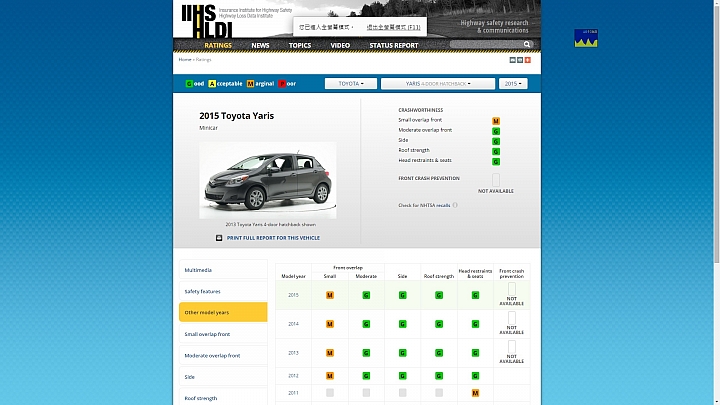This screenshot has width=720, height=405.
Task: Click 2015 row Small overlap M rating
Action: point(330,295)
